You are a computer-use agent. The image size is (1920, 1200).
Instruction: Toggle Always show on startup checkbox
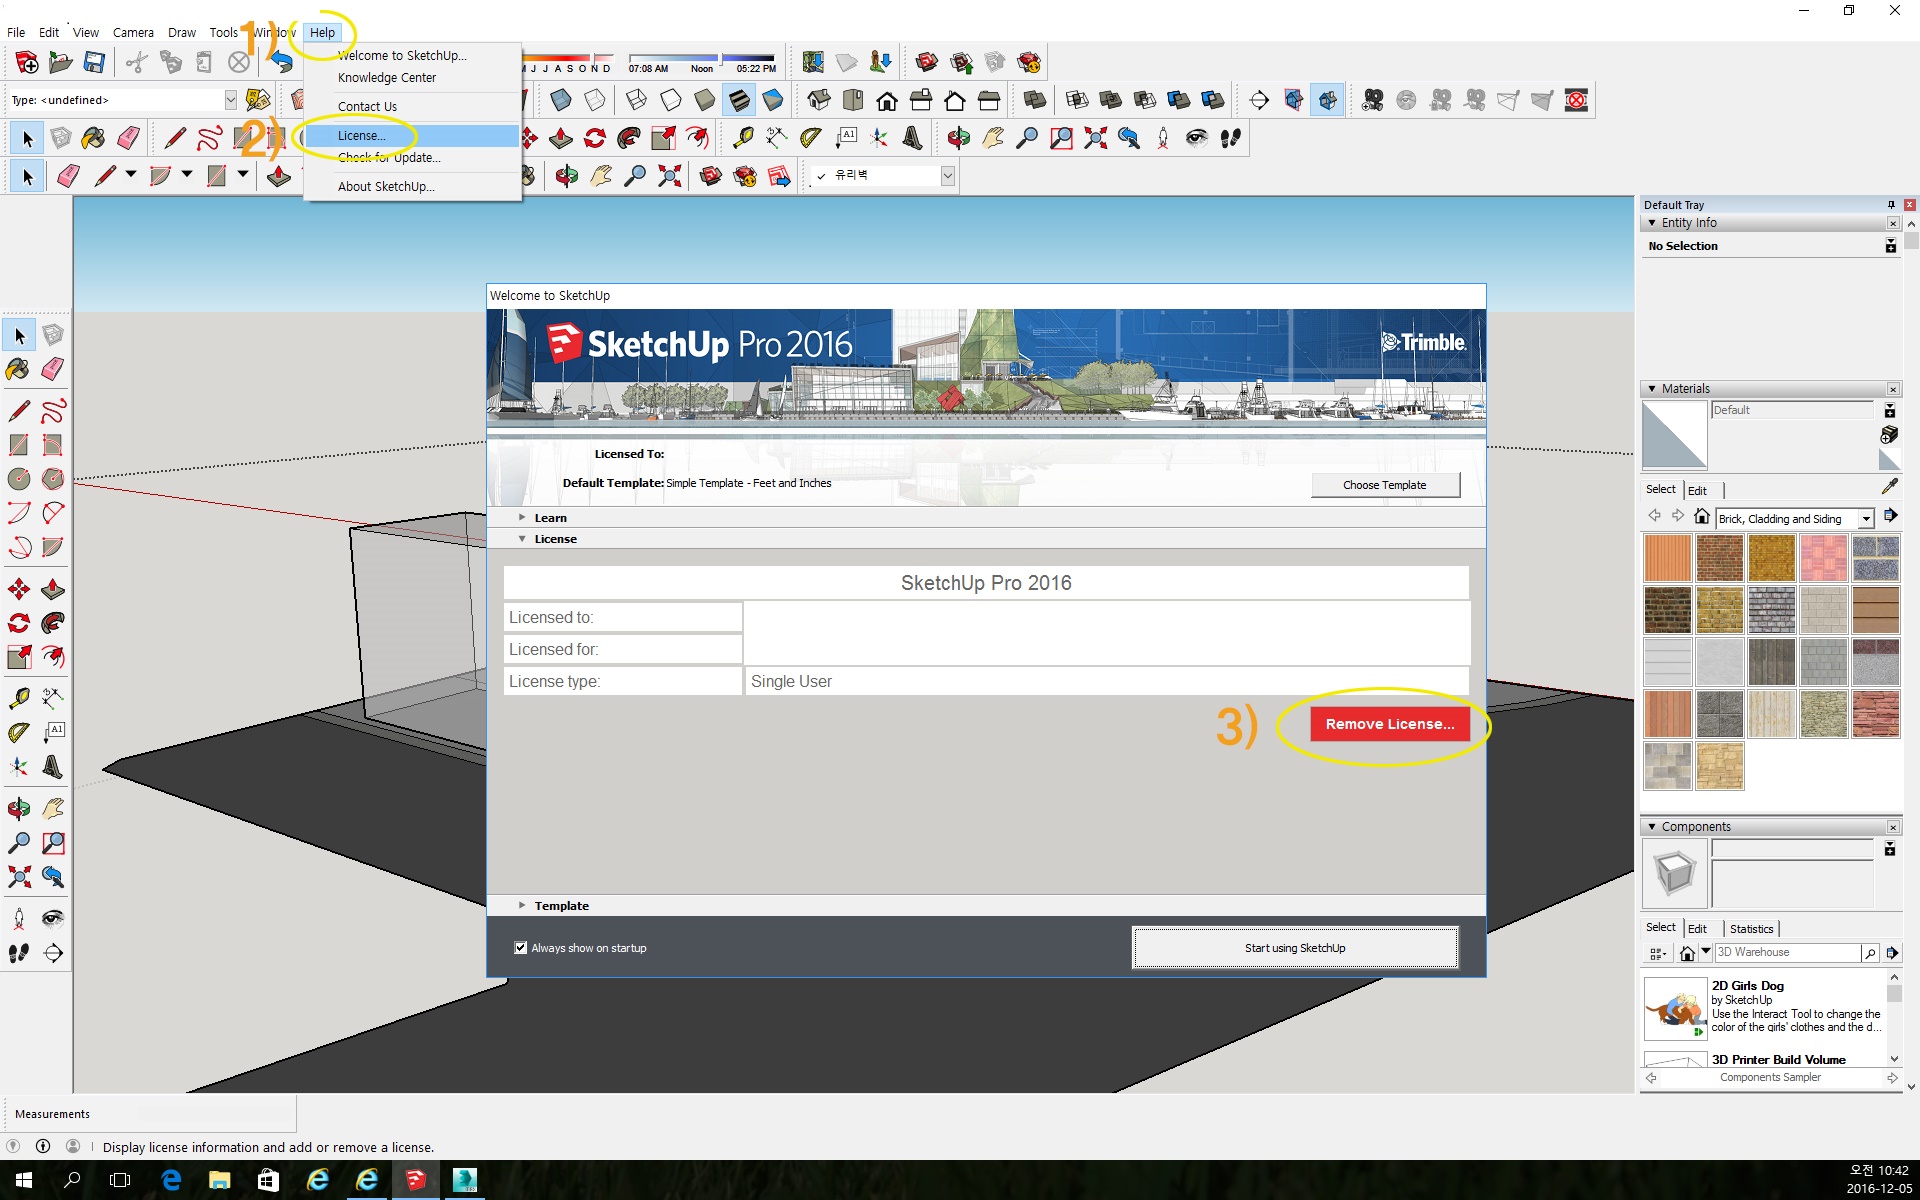(x=520, y=948)
